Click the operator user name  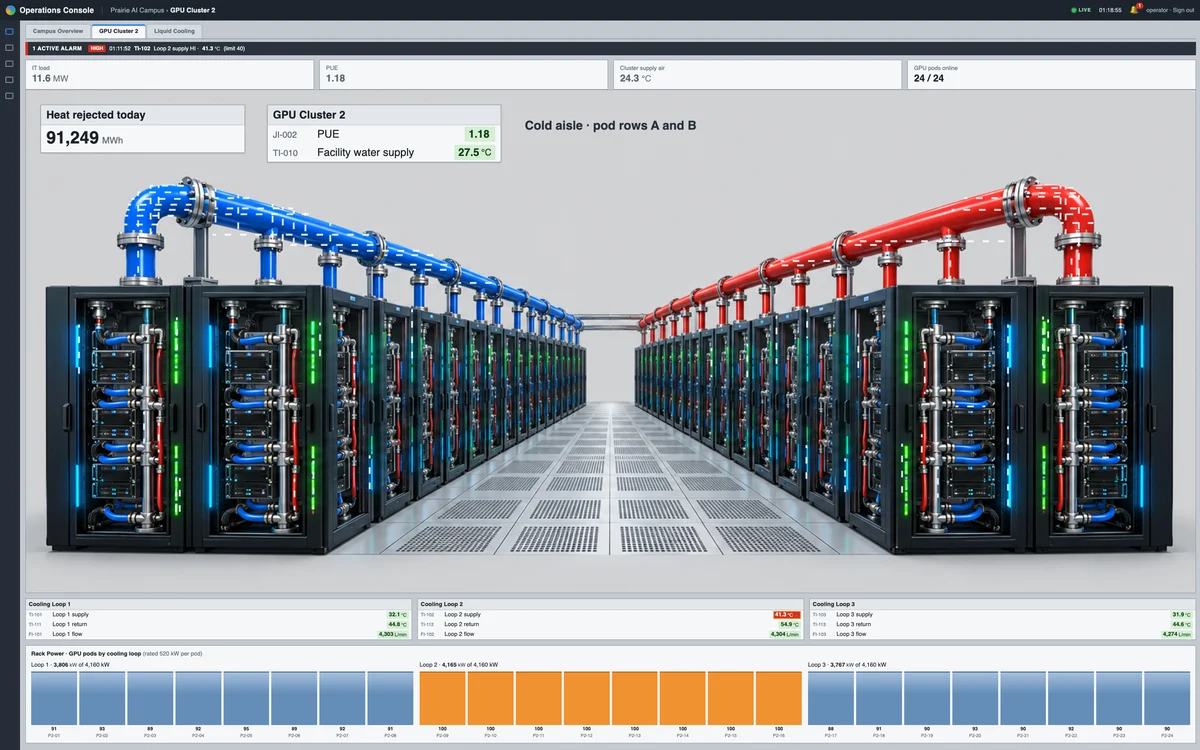[x=1156, y=9]
